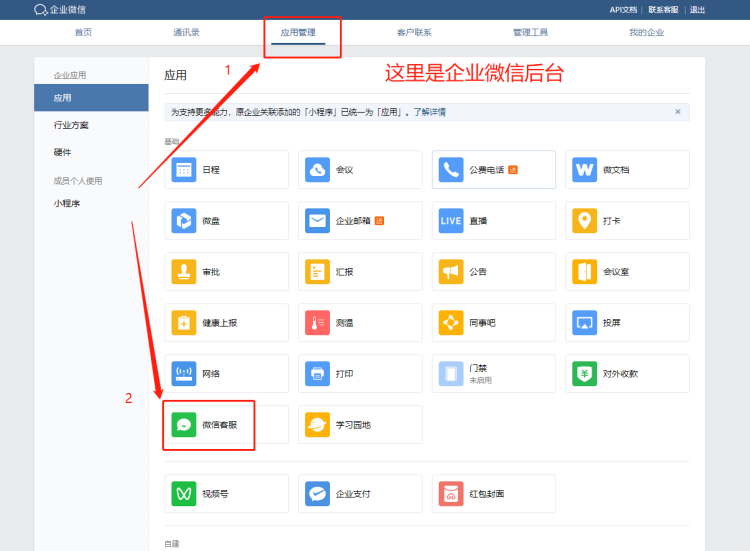Open the 管理工具 tab
The image size is (750, 551).
pos(530,33)
